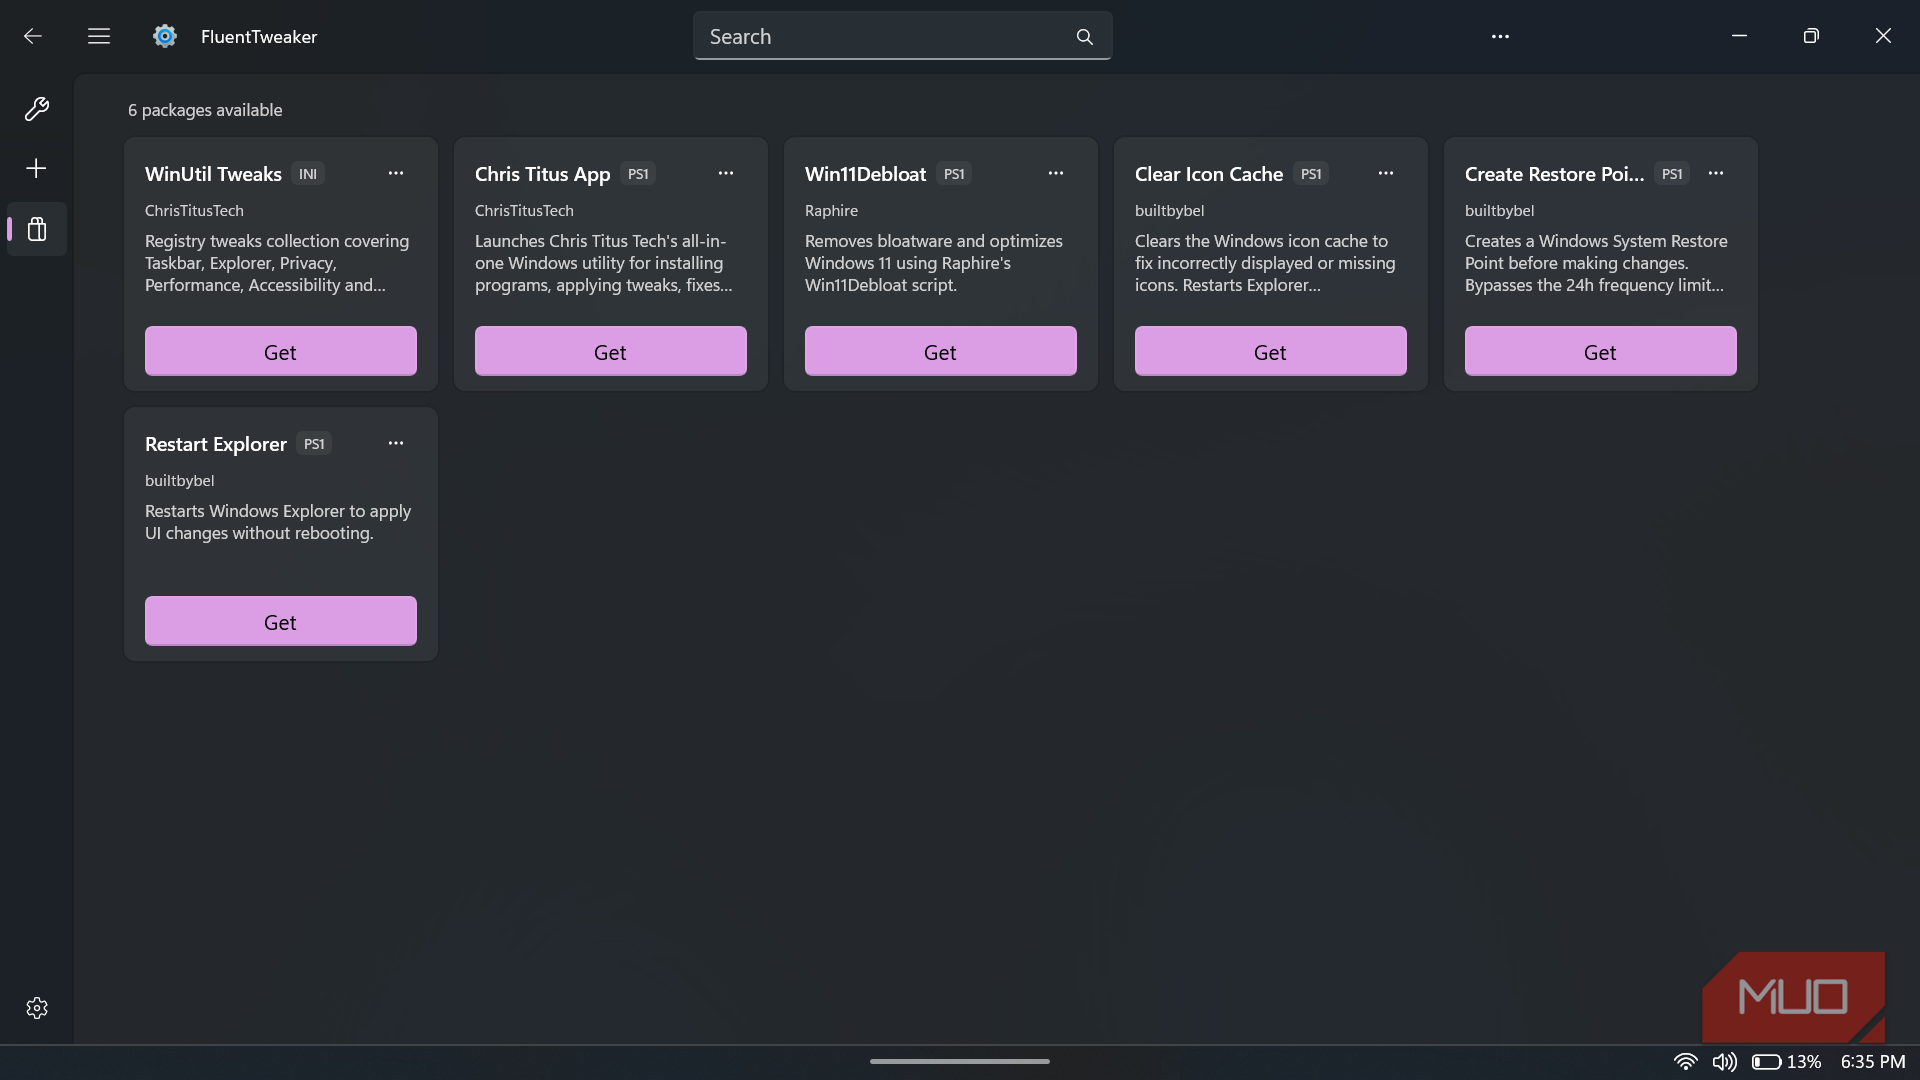Screen dimensions: 1920x1080
Task: Click the PS1 badge on Restart Explorer
Action: tap(314, 444)
